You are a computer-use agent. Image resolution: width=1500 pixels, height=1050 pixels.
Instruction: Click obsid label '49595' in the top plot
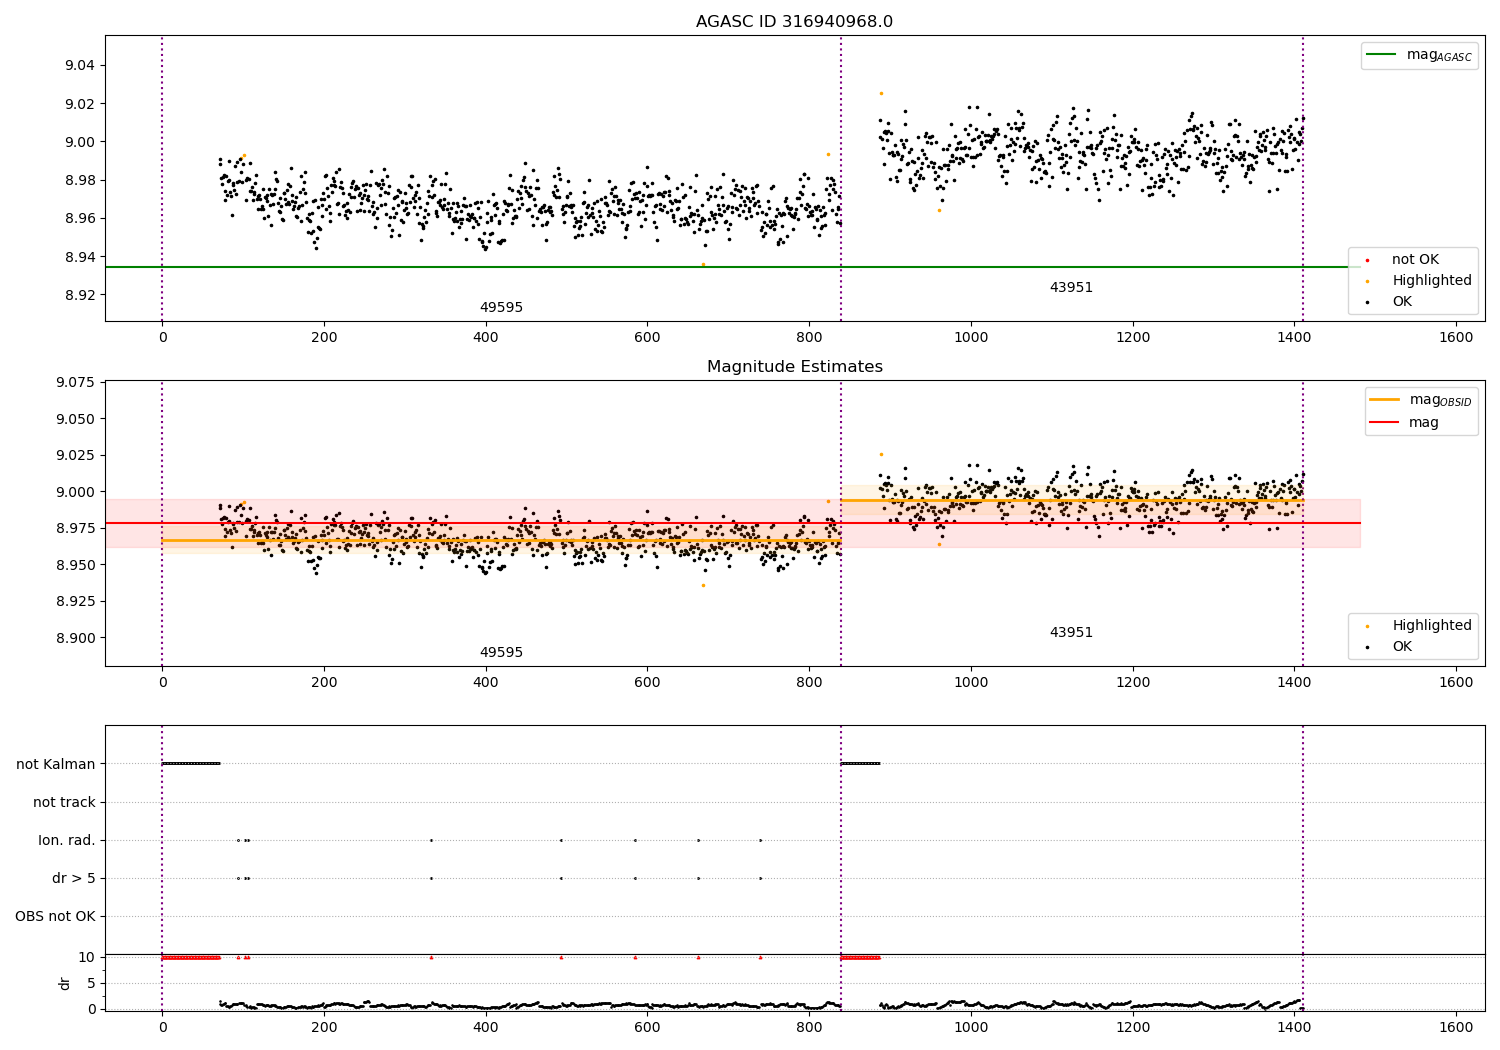coord(501,308)
